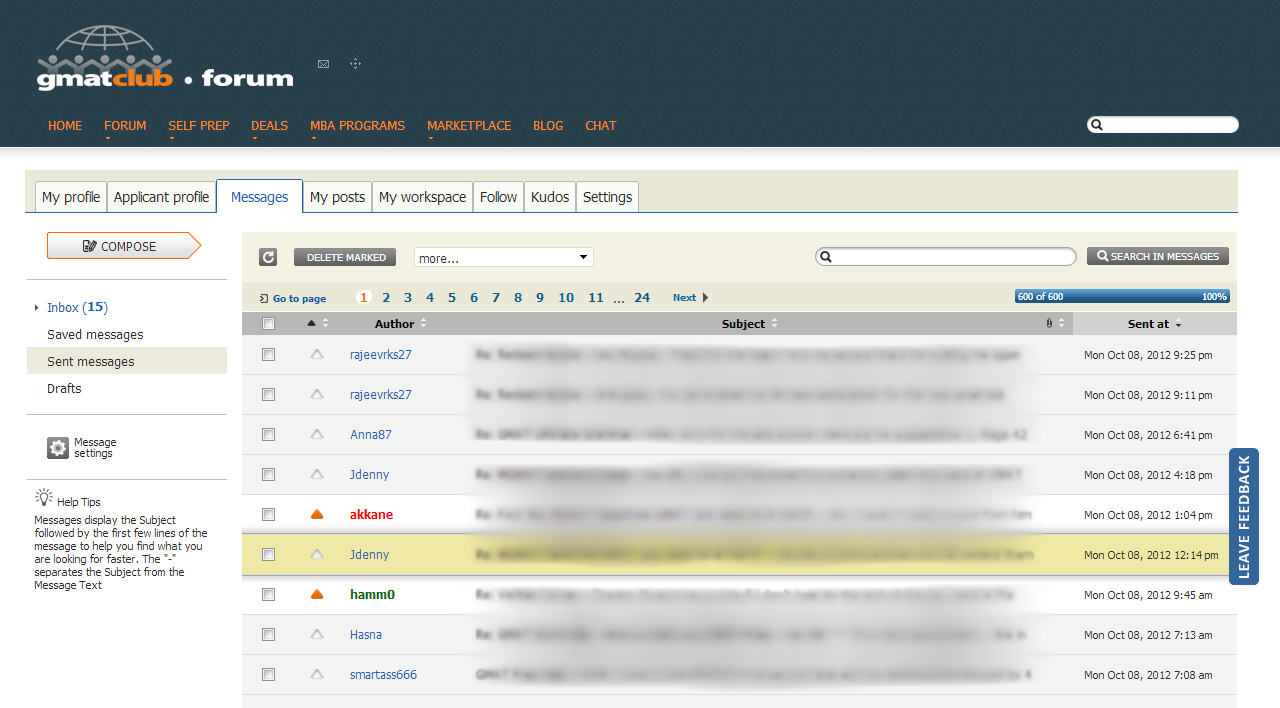Screen dimensions: 1280x708
Task: Toggle the select-all checkbox in table header
Action: (x=268, y=323)
